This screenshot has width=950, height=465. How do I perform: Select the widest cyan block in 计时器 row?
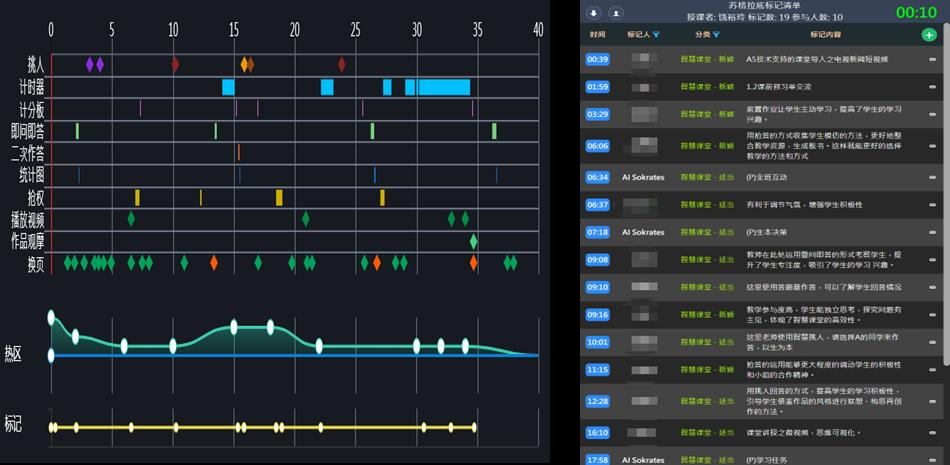tap(443, 88)
